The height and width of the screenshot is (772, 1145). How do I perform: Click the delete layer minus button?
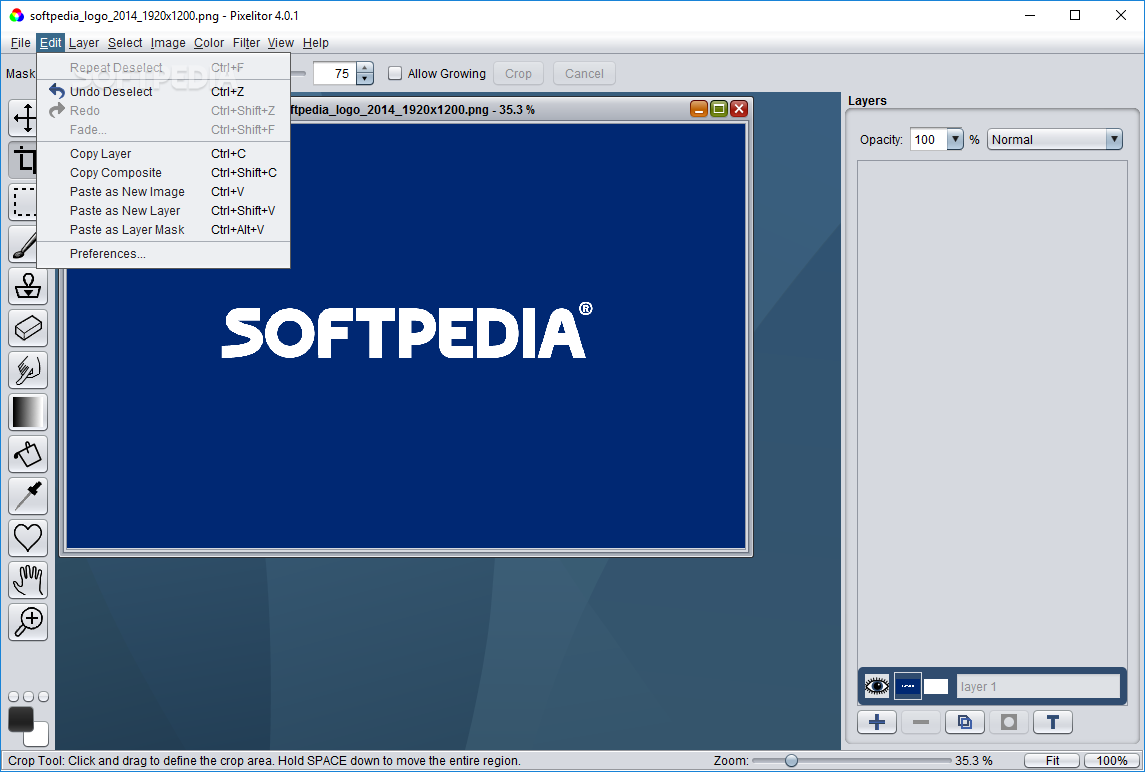click(x=921, y=722)
